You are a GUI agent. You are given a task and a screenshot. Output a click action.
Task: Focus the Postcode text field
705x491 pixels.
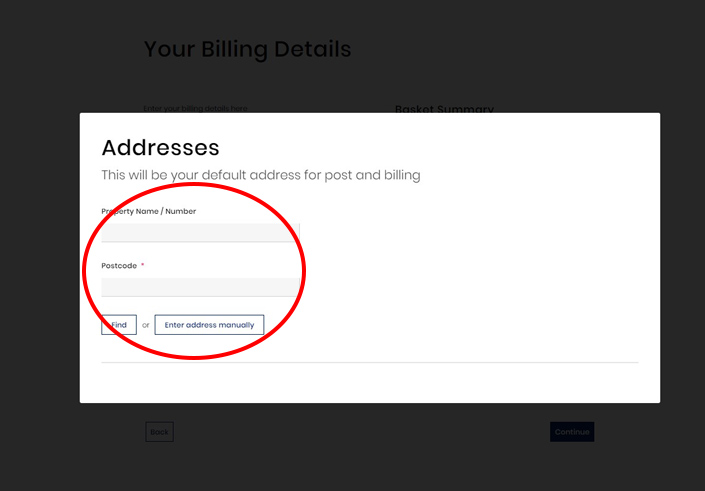(200, 287)
